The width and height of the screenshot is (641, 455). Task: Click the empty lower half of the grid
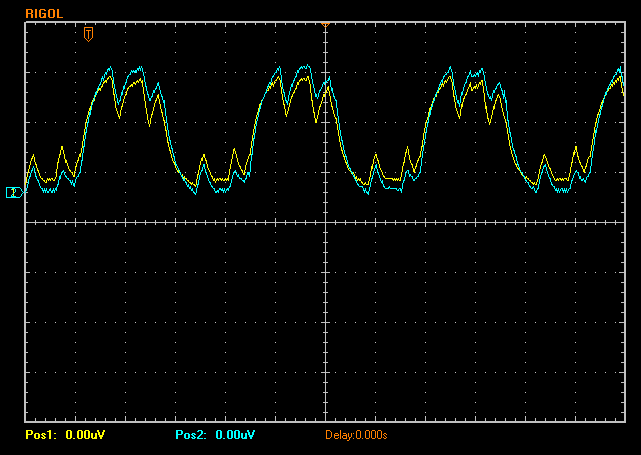tap(325, 323)
